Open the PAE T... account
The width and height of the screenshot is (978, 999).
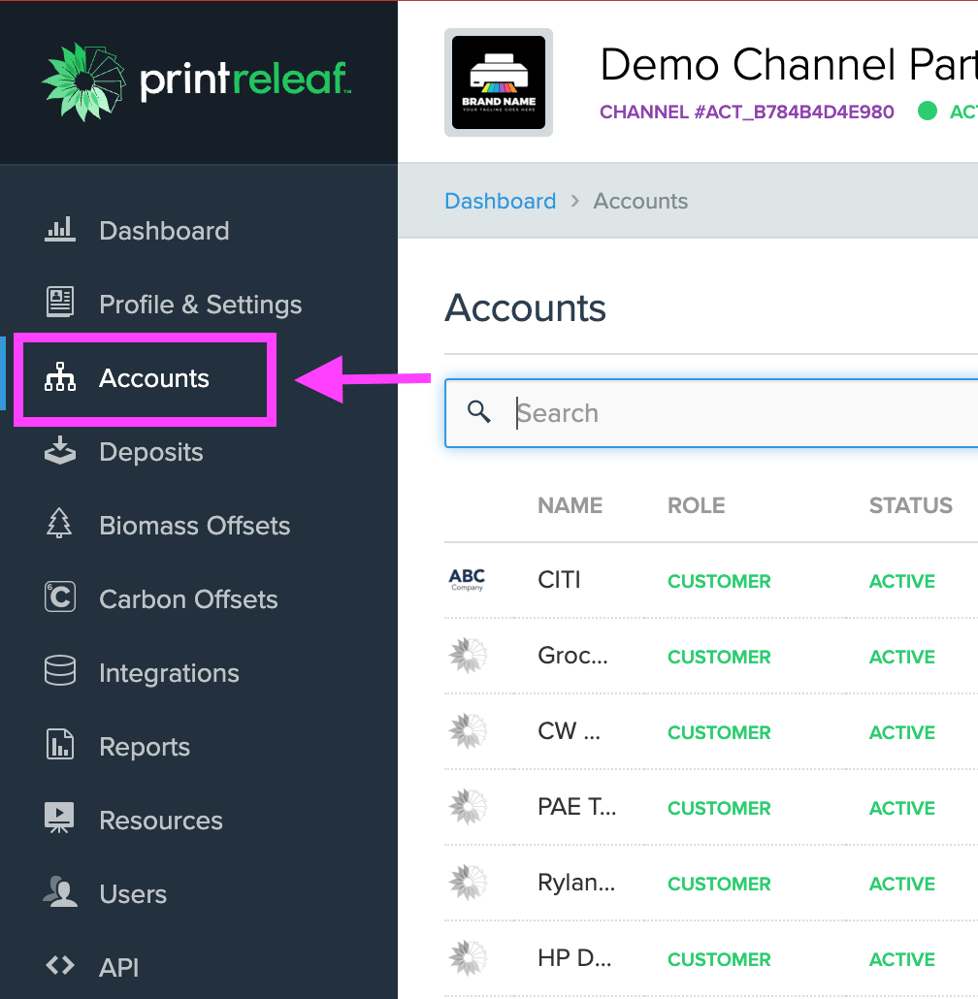tap(577, 807)
